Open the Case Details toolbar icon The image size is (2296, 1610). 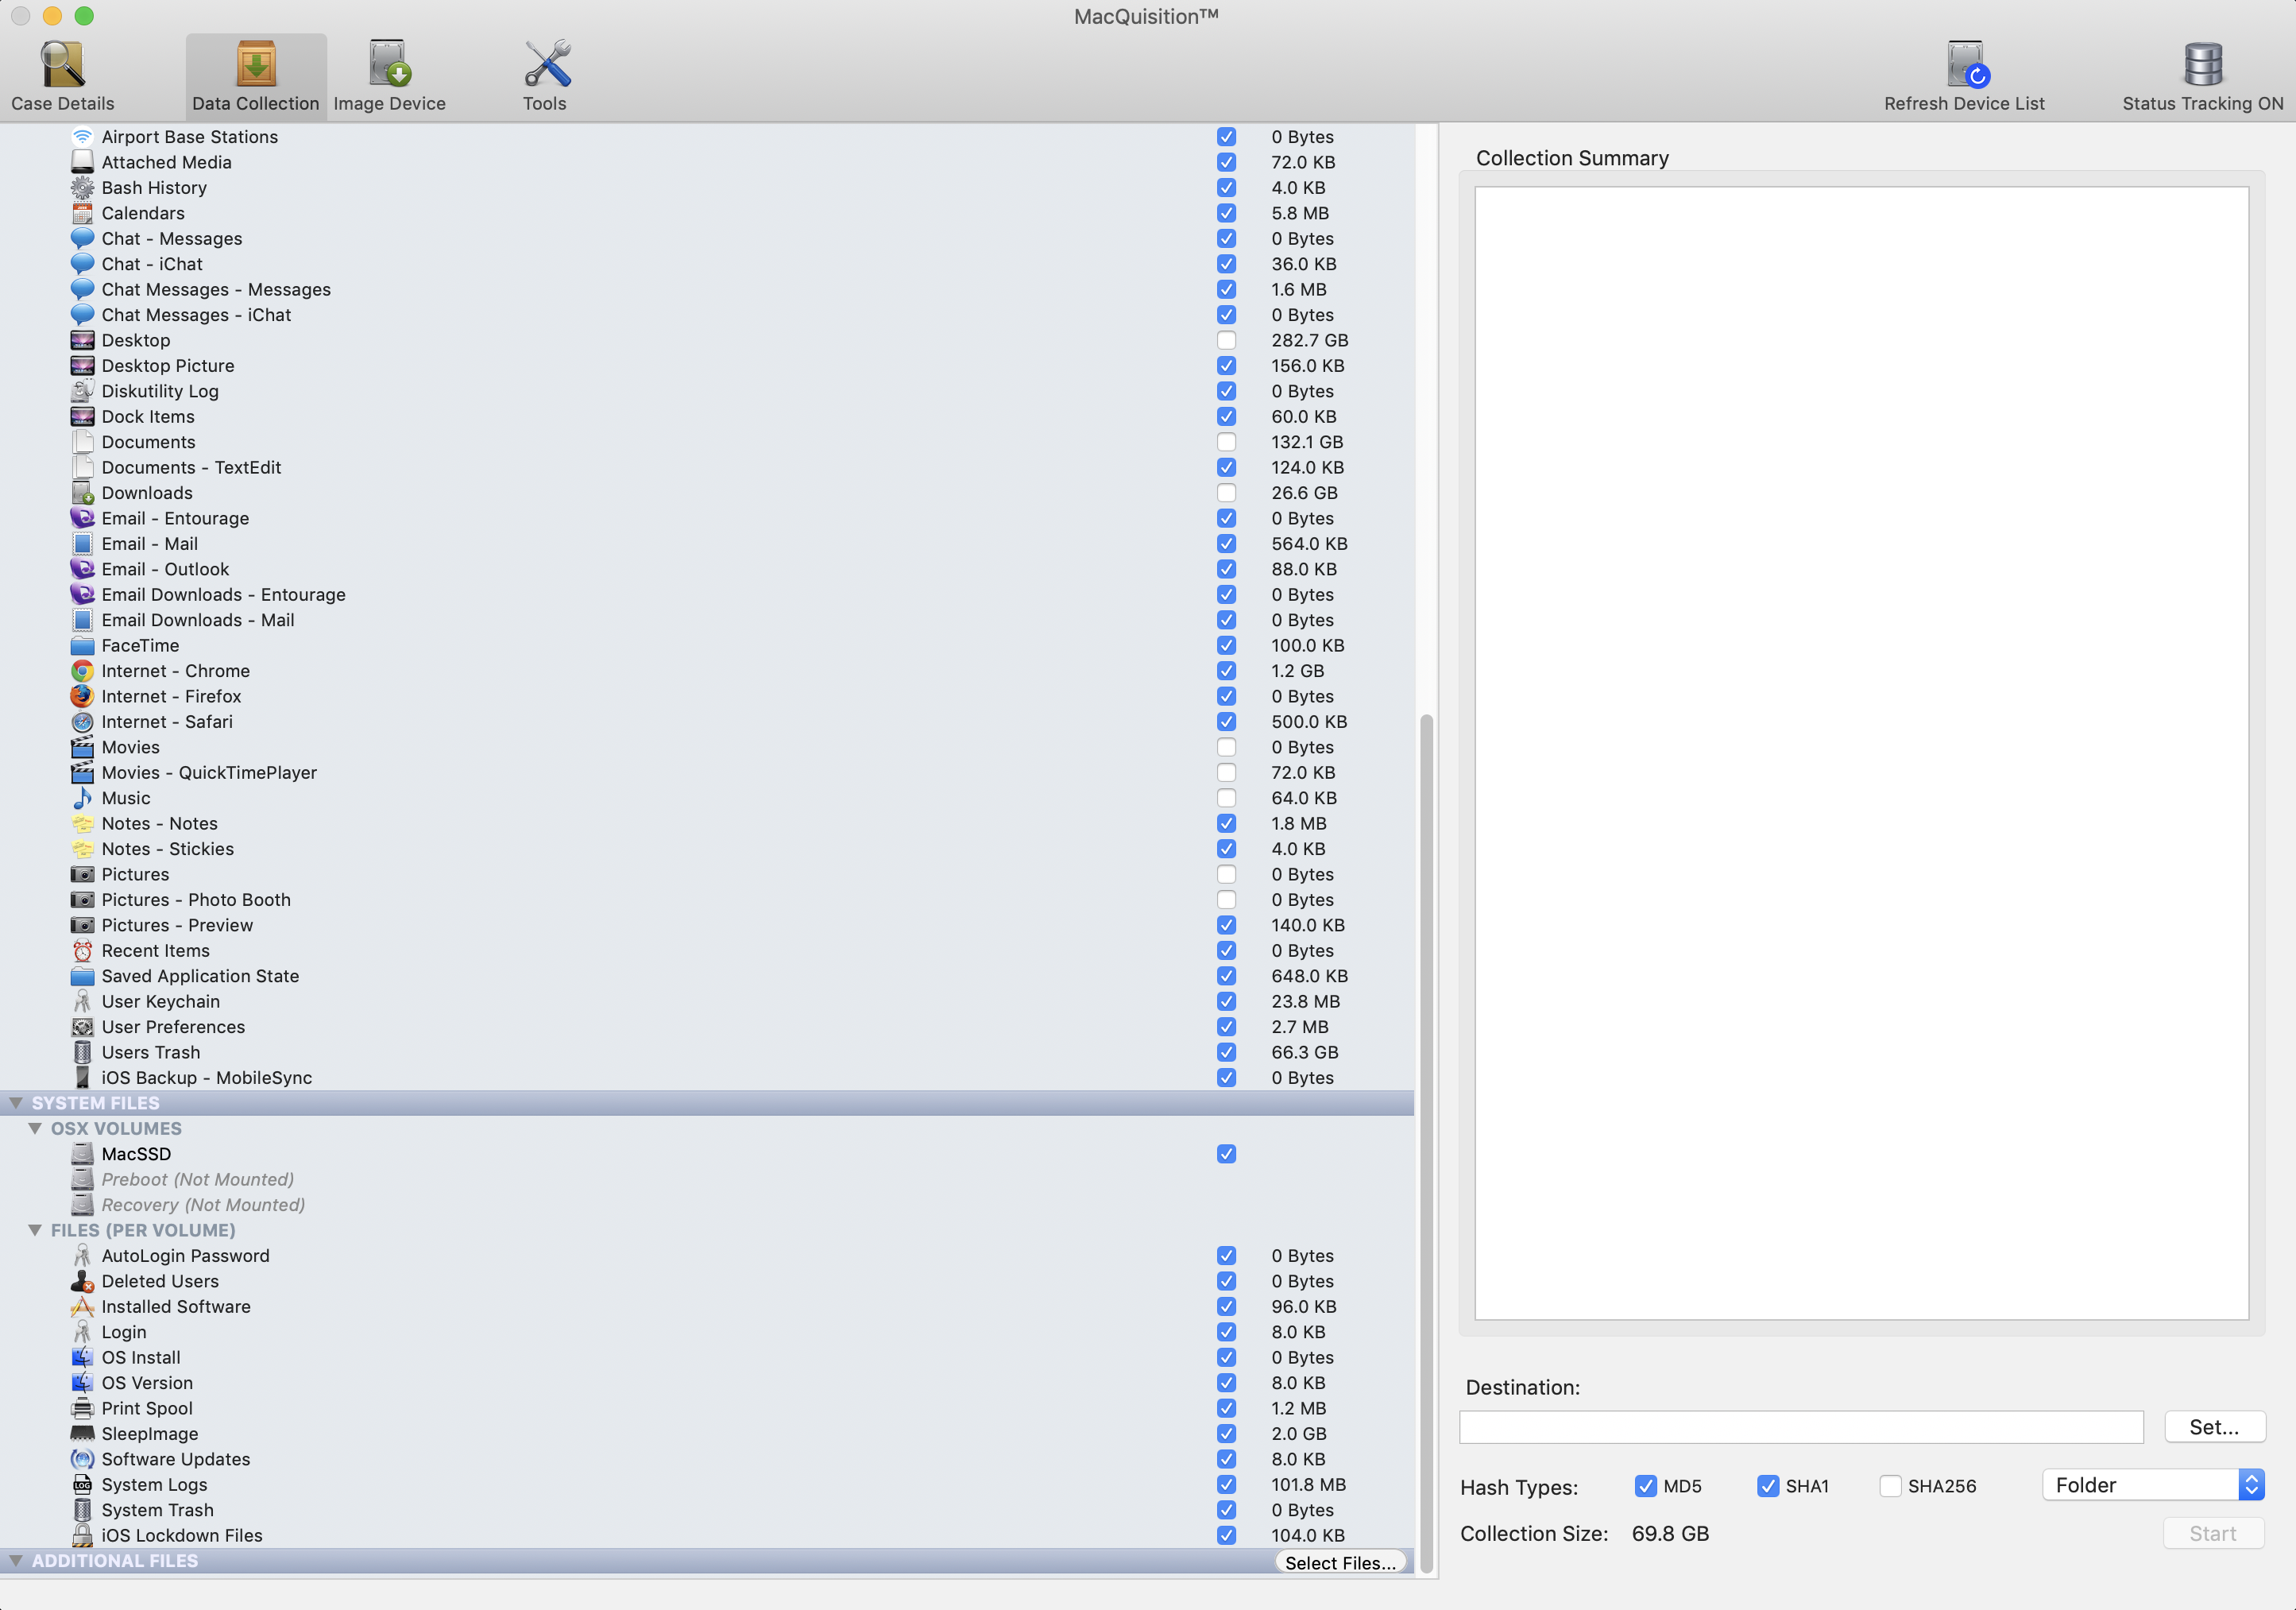click(62, 64)
